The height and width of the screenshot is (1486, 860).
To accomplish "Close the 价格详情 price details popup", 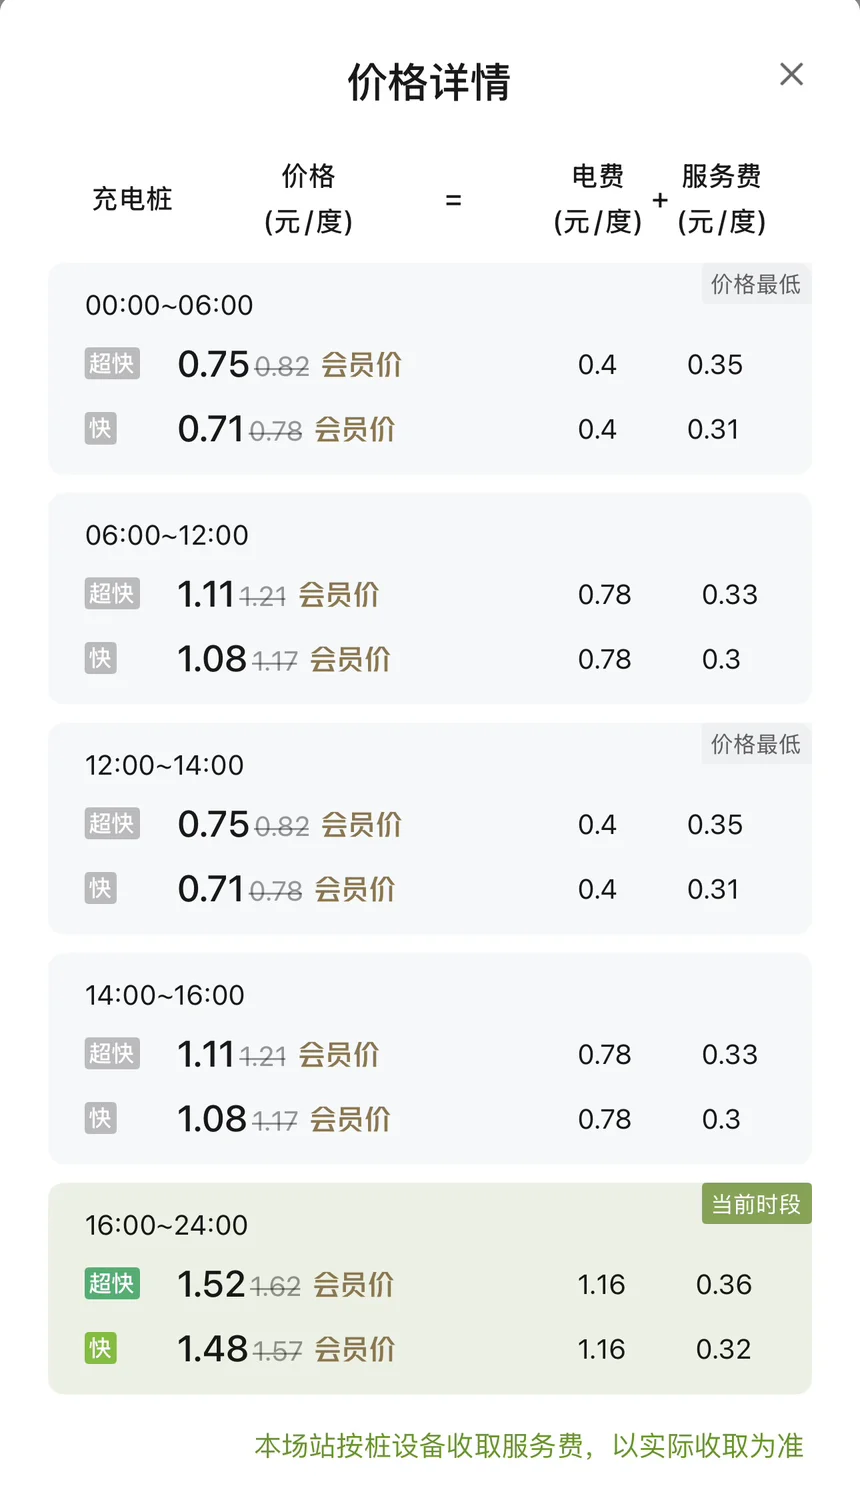I will (x=791, y=74).
